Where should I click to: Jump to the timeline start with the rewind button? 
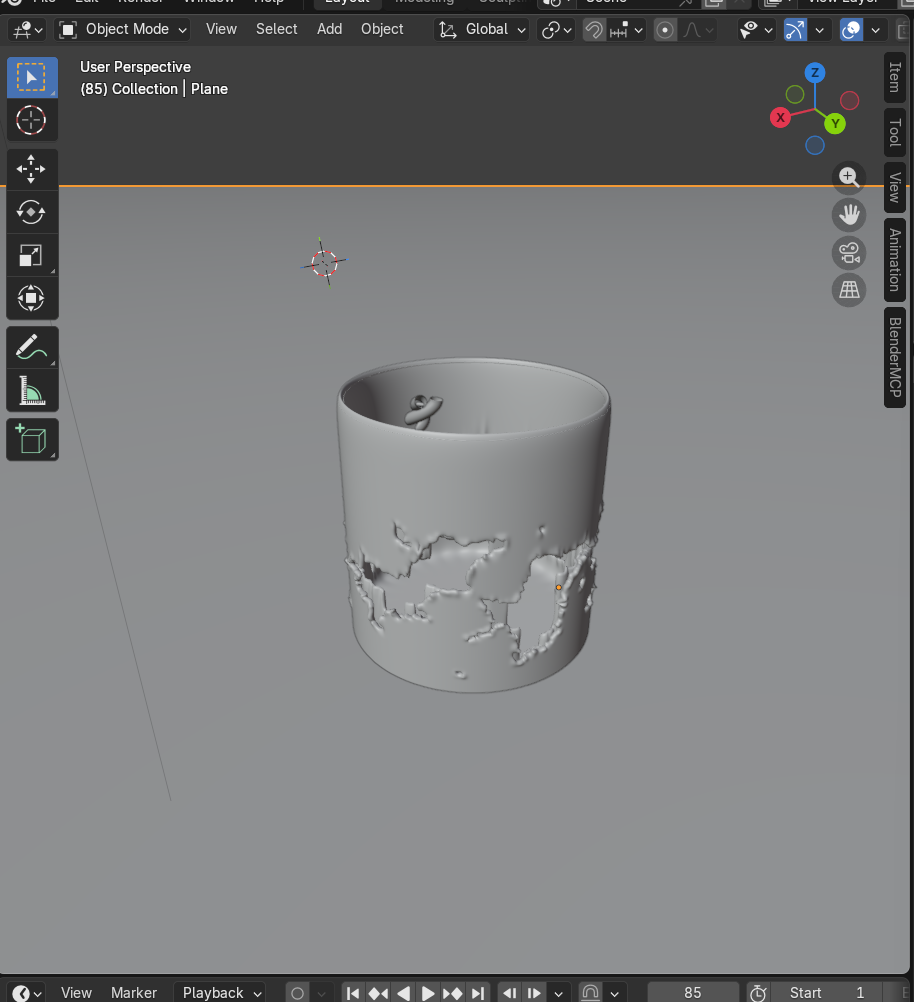click(x=352, y=992)
